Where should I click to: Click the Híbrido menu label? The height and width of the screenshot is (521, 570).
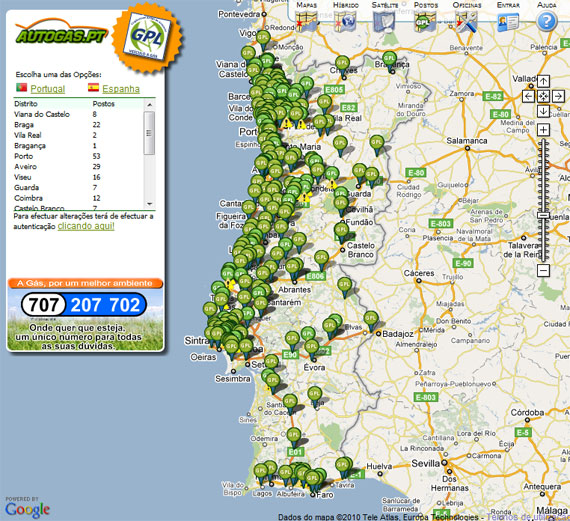click(x=346, y=5)
